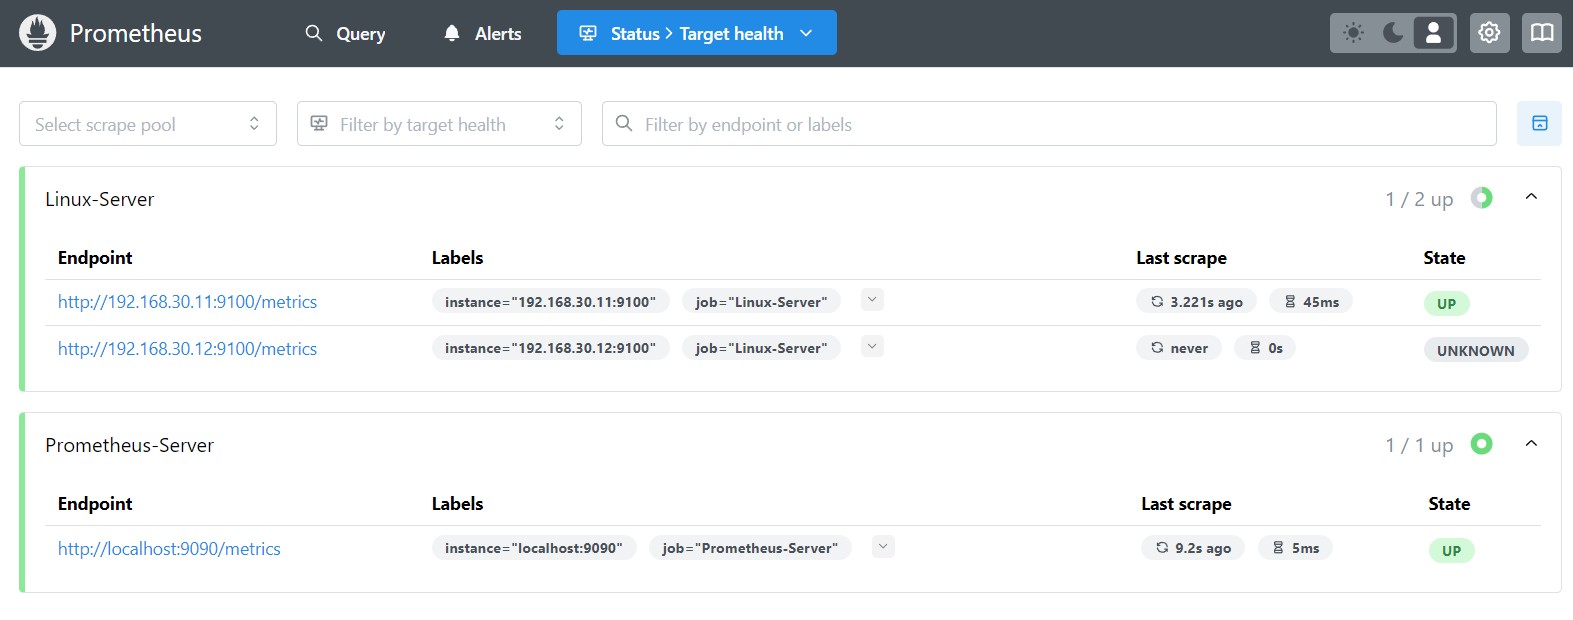Collapse the Linux-Server pool section
Image resolution: width=1573 pixels, height=620 pixels.
click(1530, 197)
